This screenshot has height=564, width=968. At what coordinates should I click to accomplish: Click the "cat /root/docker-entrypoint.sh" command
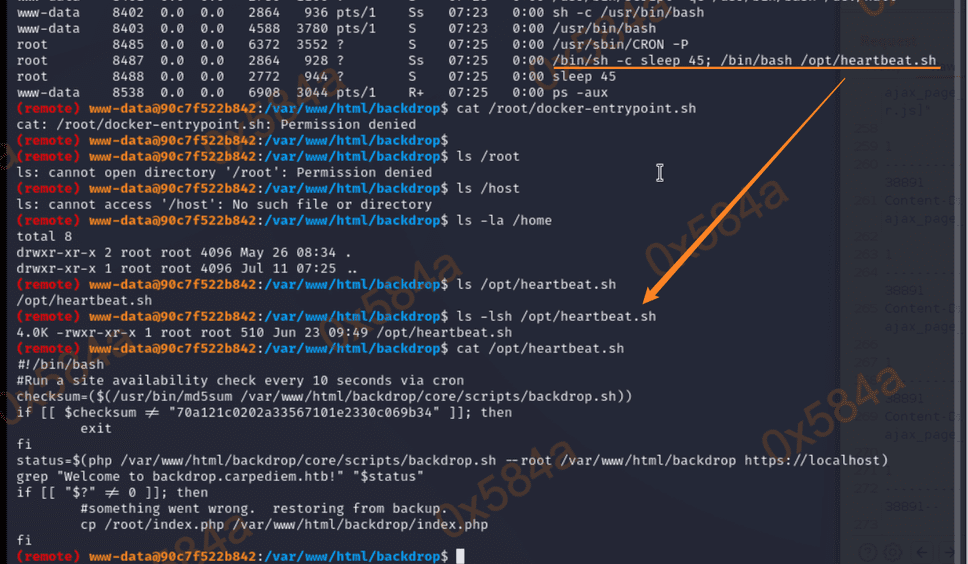(x=576, y=108)
